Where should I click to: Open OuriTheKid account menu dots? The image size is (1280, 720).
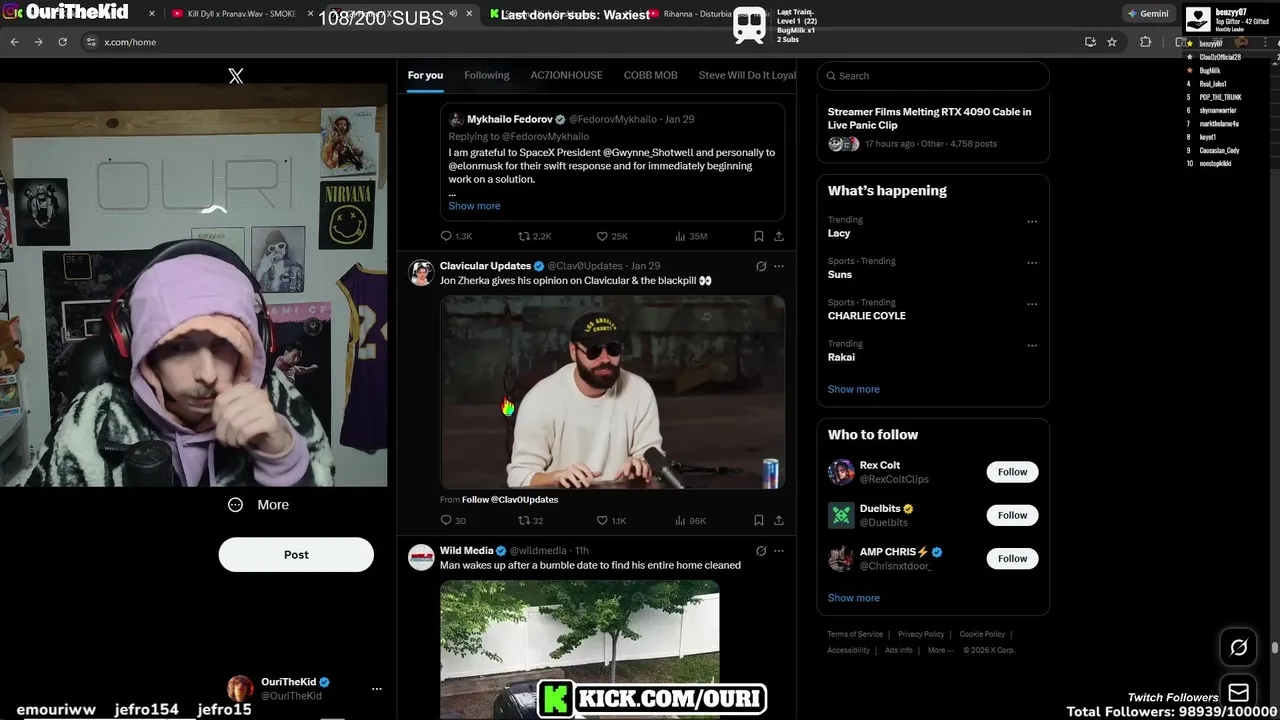(x=377, y=689)
